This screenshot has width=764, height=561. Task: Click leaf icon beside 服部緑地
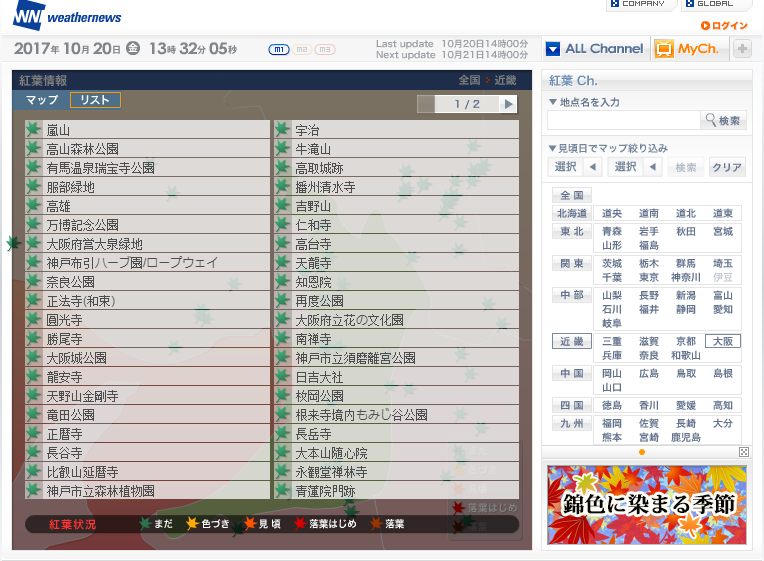33,186
